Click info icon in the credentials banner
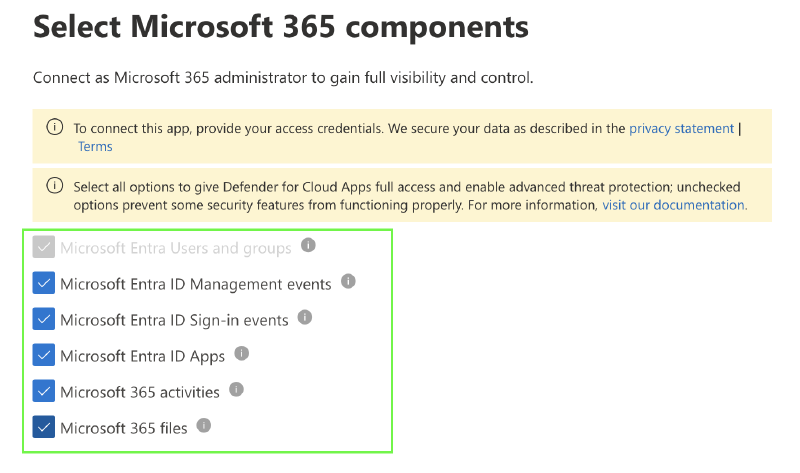Image resolution: width=800 pixels, height=473 pixels. coord(55,127)
